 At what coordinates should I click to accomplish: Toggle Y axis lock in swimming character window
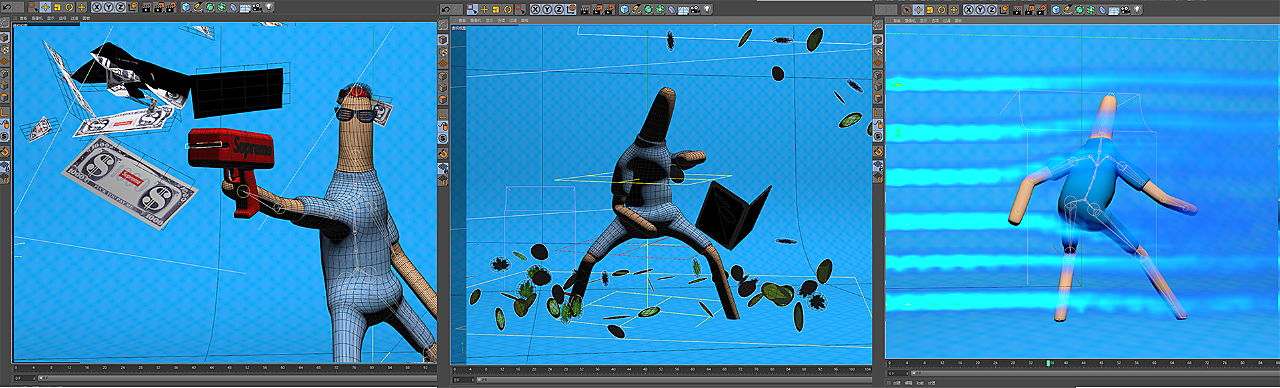pyautogui.click(x=980, y=10)
